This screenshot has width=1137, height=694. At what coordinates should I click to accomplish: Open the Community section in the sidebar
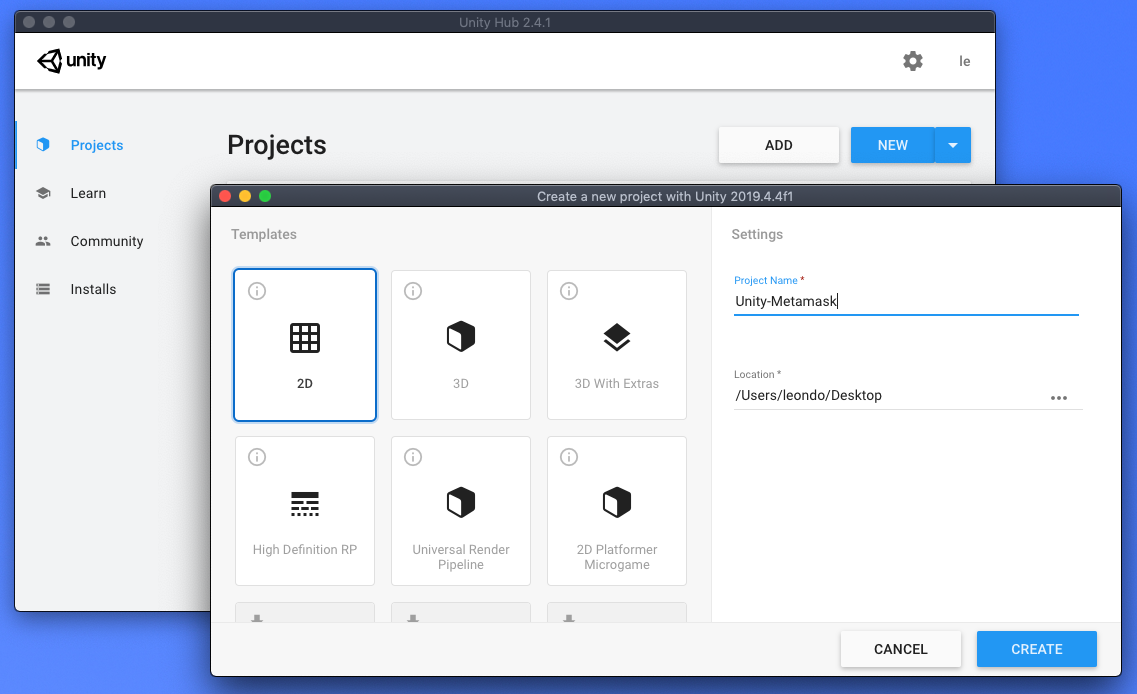[x=104, y=241]
